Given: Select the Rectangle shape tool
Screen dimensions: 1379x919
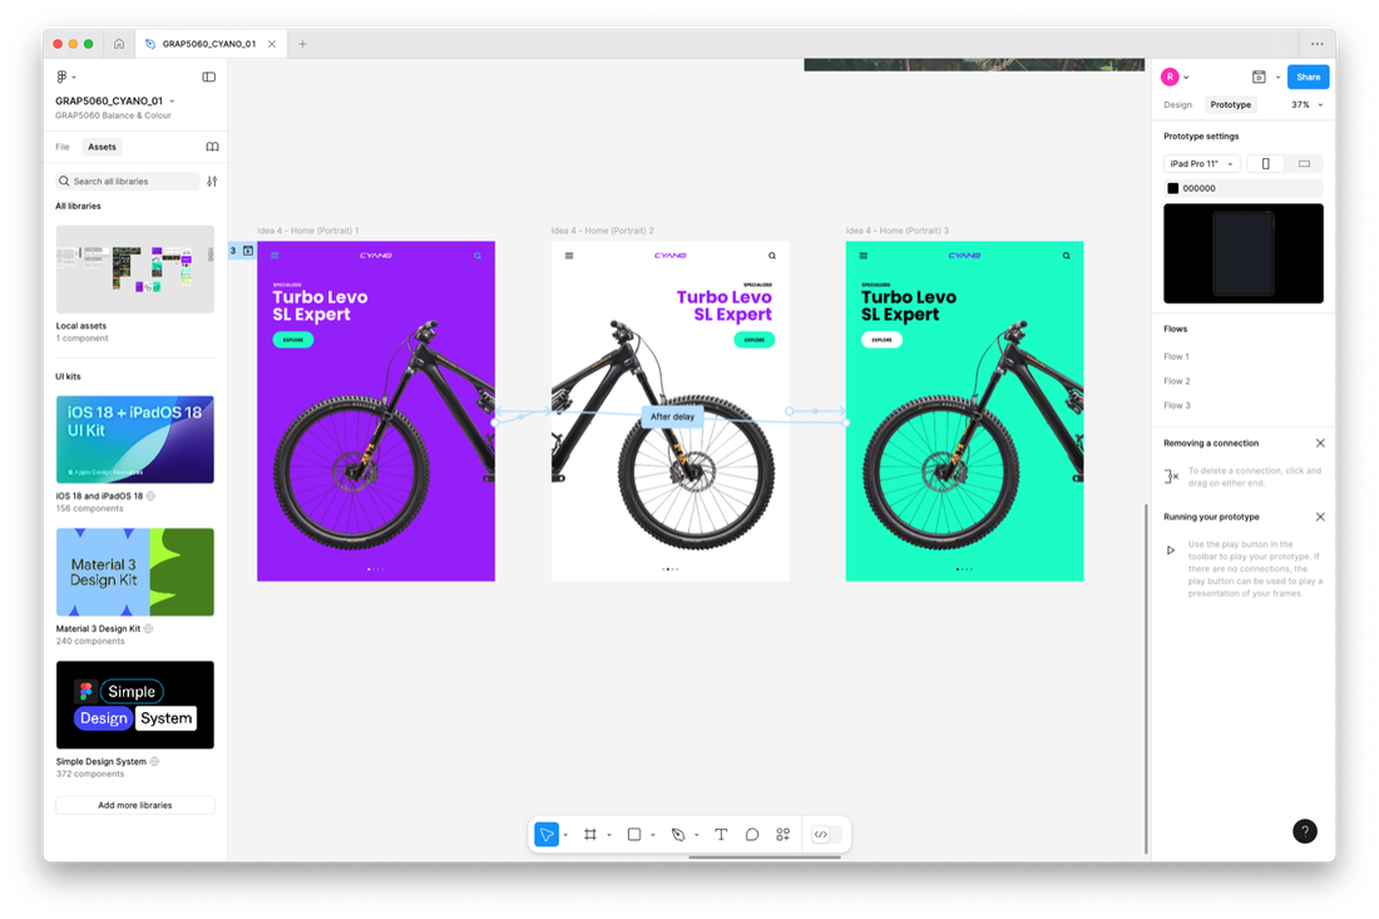Looking at the screenshot, I should pyautogui.click(x=634, y=835).
